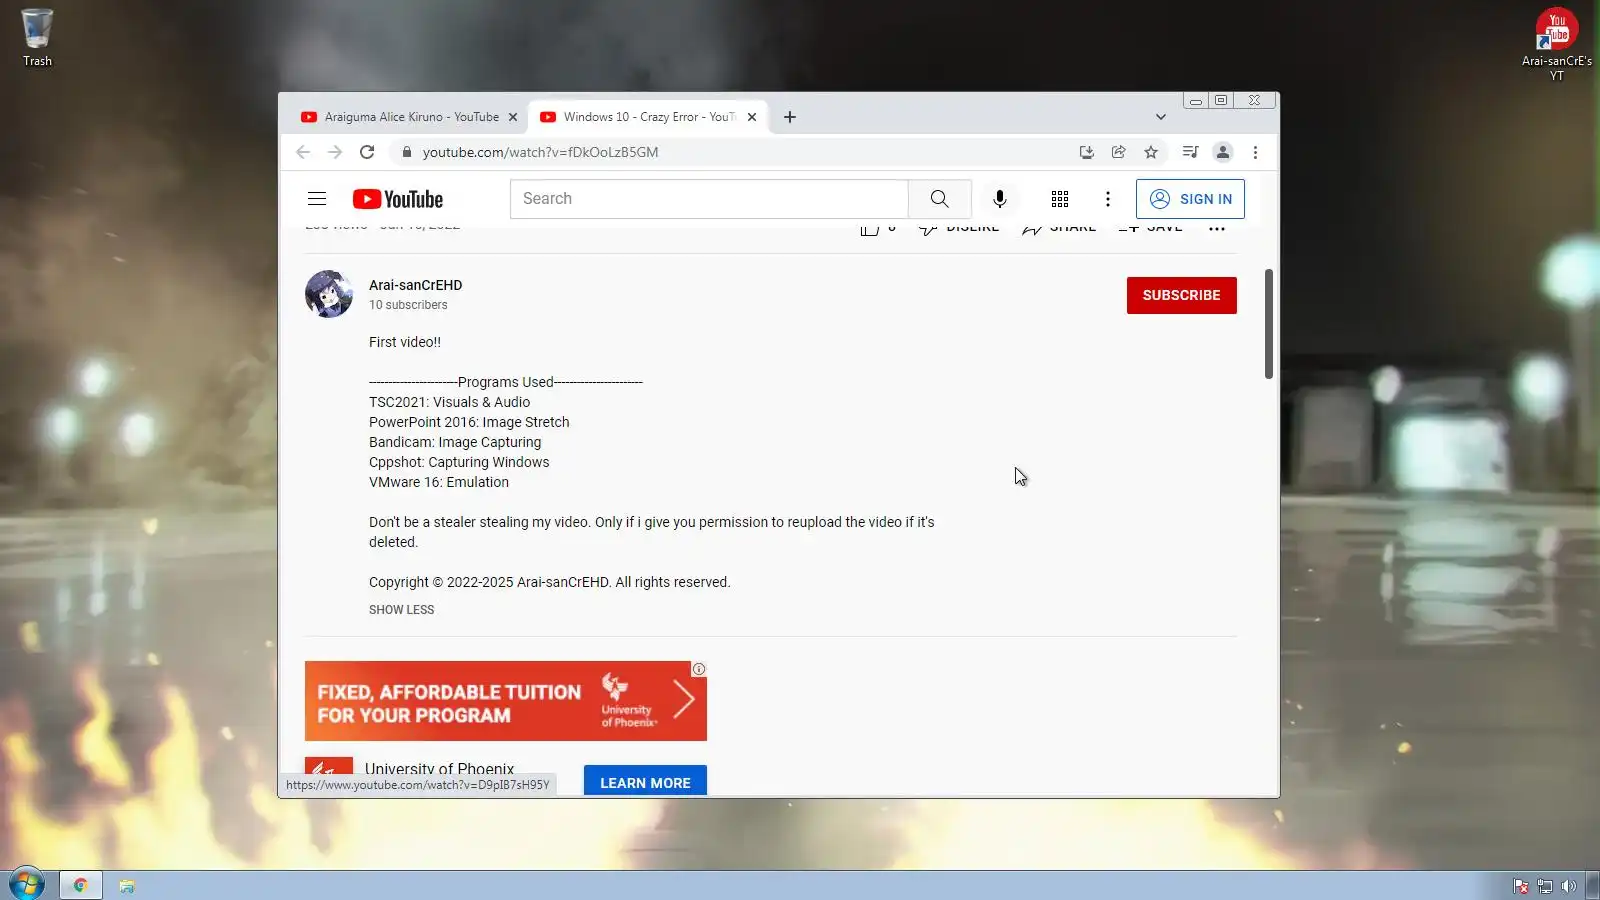The image size is (1600, 900).
Task: Subscribe to Arai-sanCrEHD channel
Action: pyautogui.click(x=1182, y=295)
